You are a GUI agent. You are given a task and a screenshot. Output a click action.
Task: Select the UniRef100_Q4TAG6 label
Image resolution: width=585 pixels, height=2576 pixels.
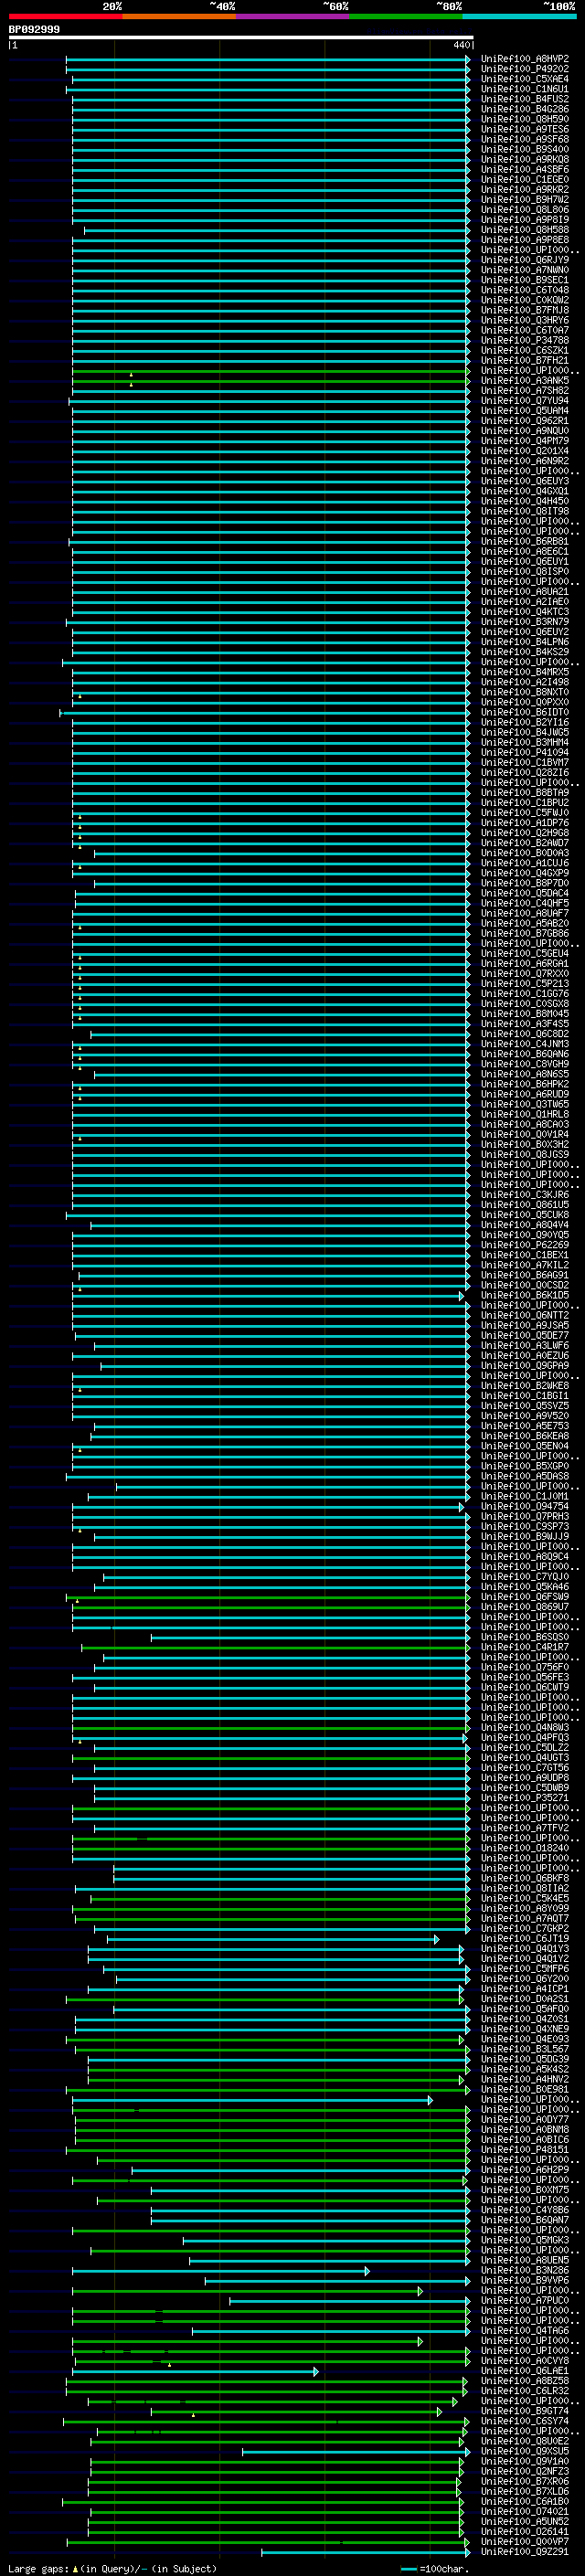[x=525, y=2331]
